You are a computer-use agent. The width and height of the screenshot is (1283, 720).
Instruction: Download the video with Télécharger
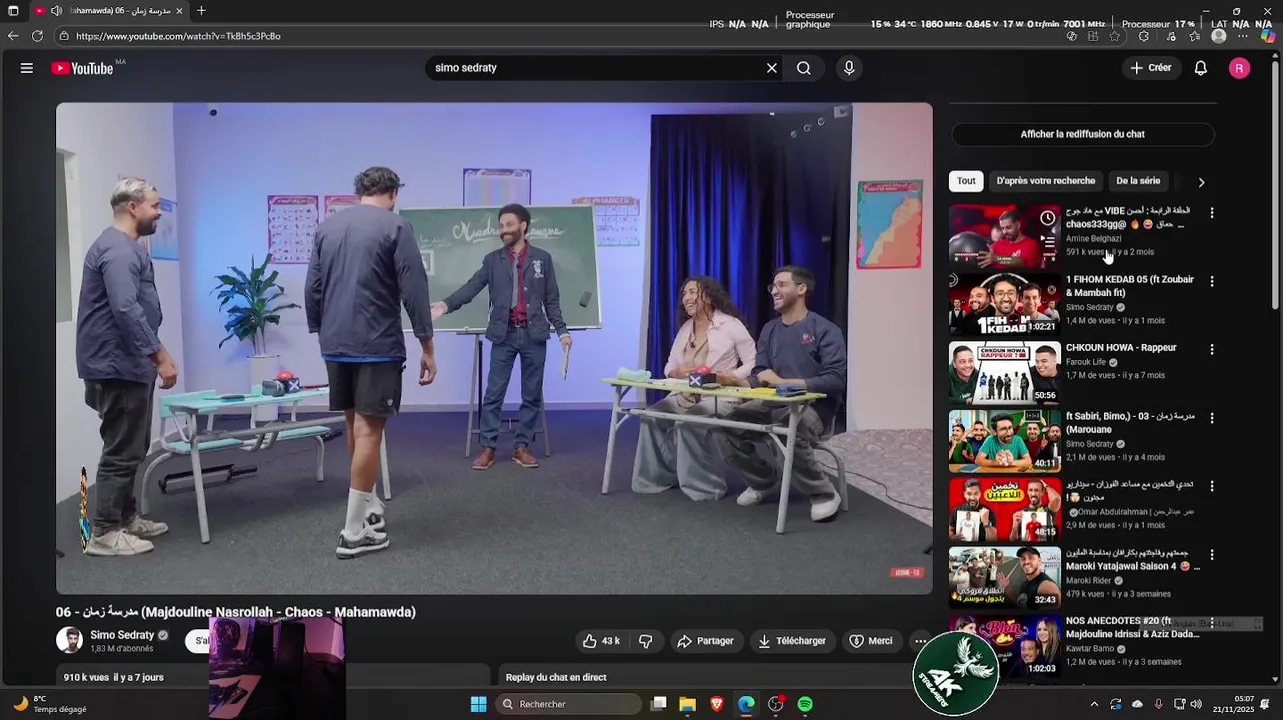(792, 641)
